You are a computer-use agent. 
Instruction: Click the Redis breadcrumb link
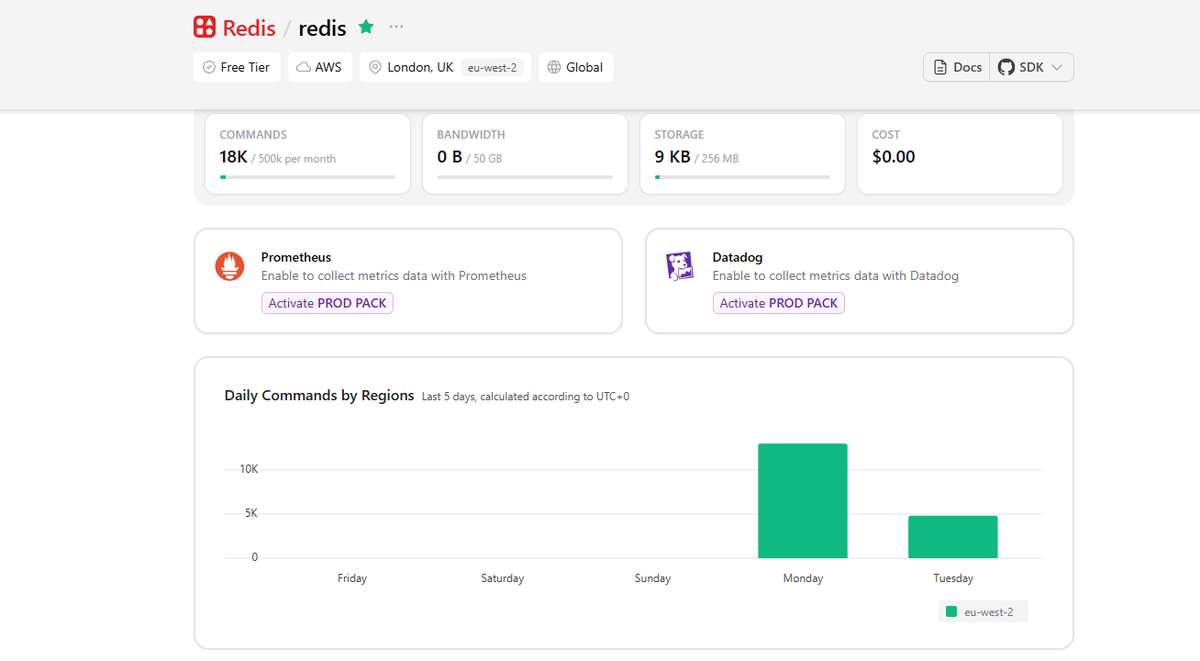click(249, 27)
